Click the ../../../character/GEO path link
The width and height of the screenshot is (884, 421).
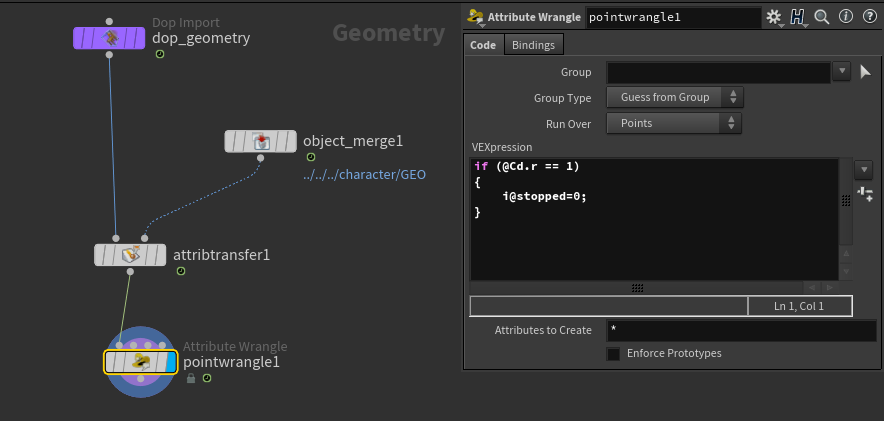click(365, 174)
